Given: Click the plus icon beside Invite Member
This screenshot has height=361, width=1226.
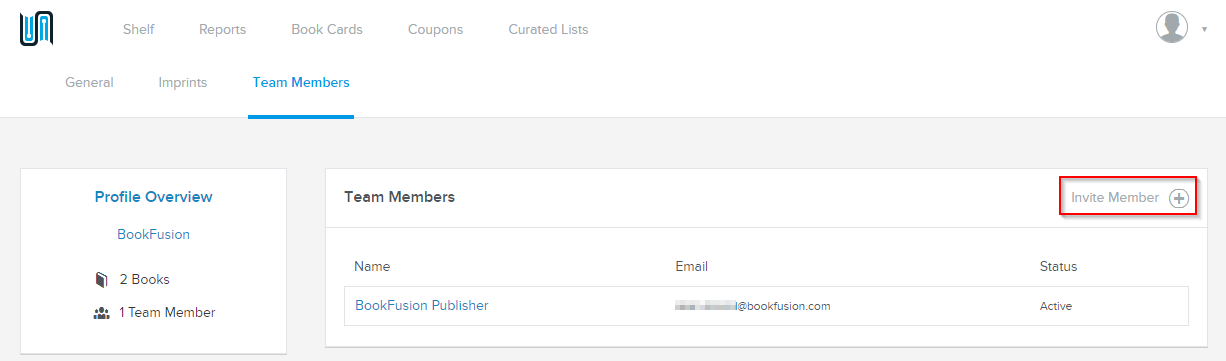Looking at the screenshot, I should [1179, 198].
